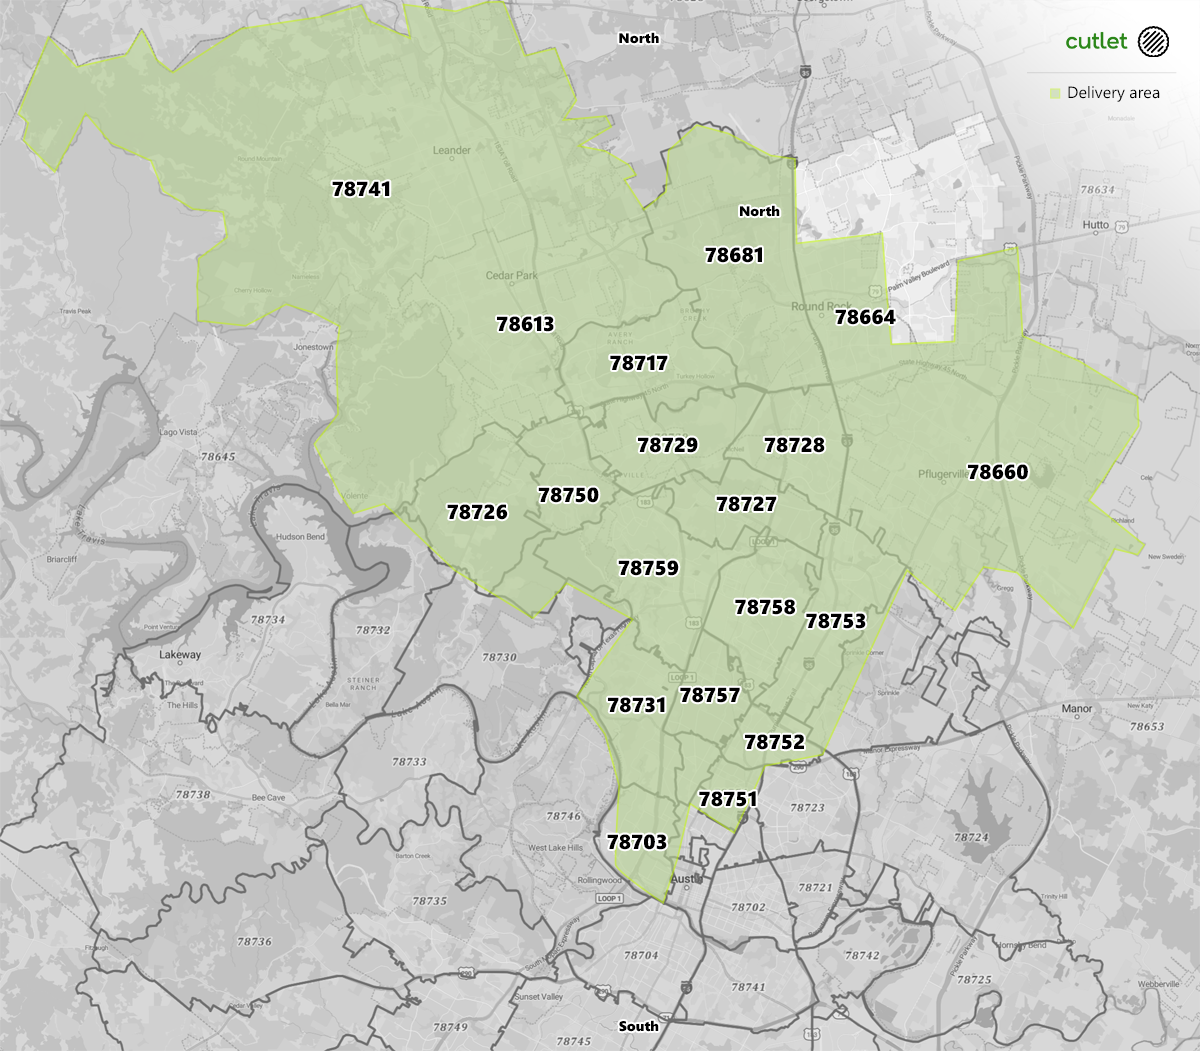This screenshot has height=1051, width=1200.
Task: Select the Leander city label
Action: [x=451, y=150]
